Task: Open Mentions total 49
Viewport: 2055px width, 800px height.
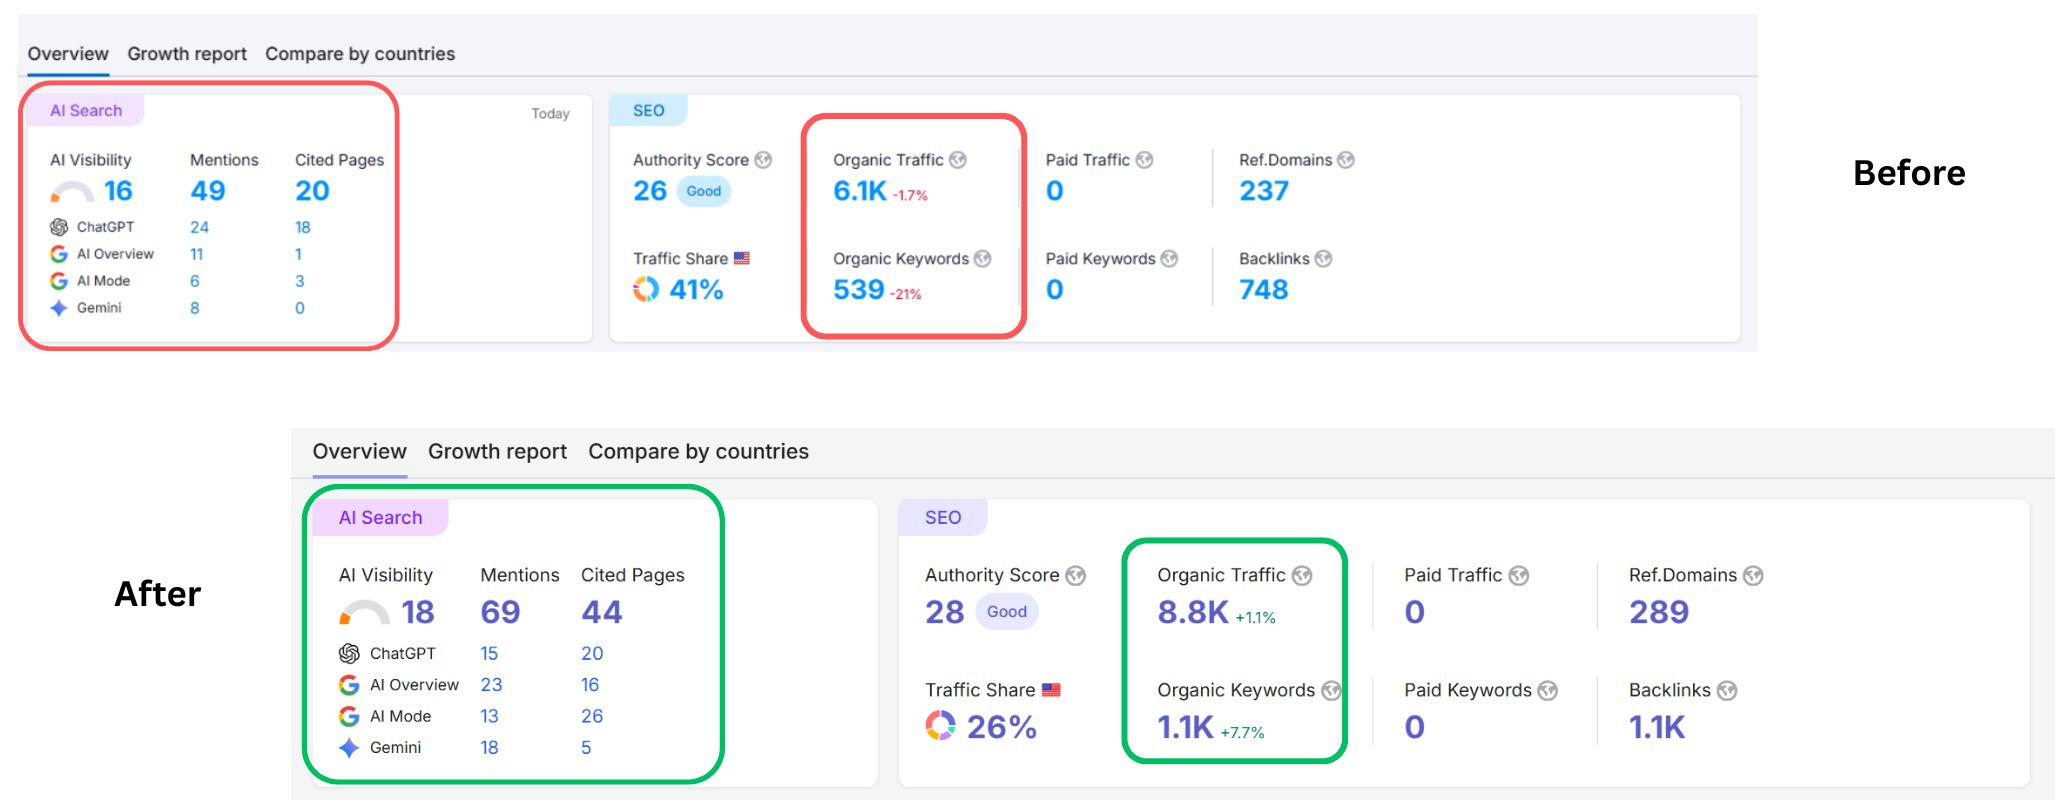Action: coord(208,191)
